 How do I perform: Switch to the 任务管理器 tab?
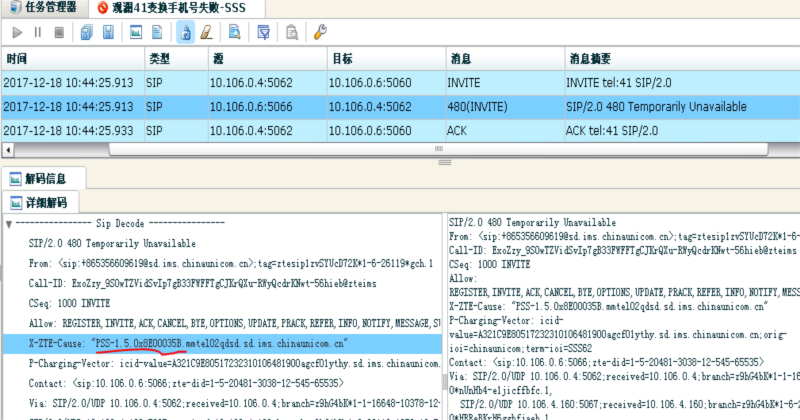(x=44, y=8)
